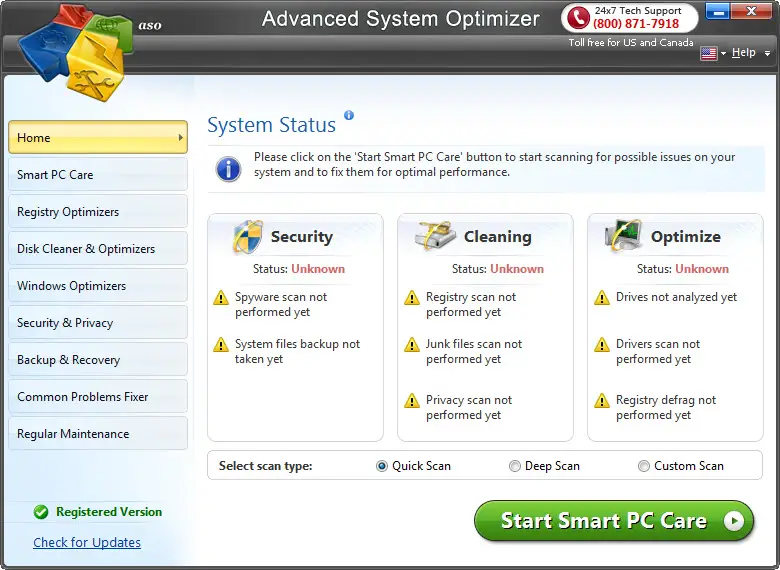Click warning icon beside System files backup
Viewport: 780px width, 570px height.
click(x=221, y=345)
